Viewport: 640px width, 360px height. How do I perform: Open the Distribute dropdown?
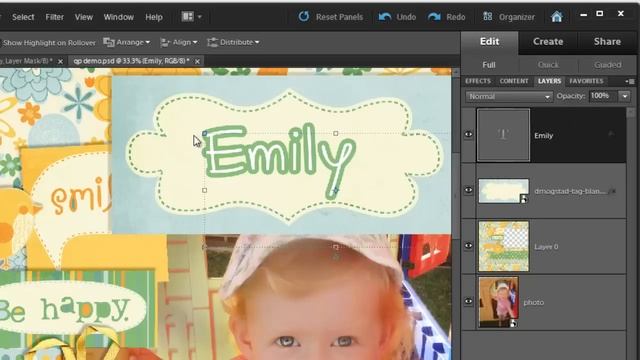point(233,42)
